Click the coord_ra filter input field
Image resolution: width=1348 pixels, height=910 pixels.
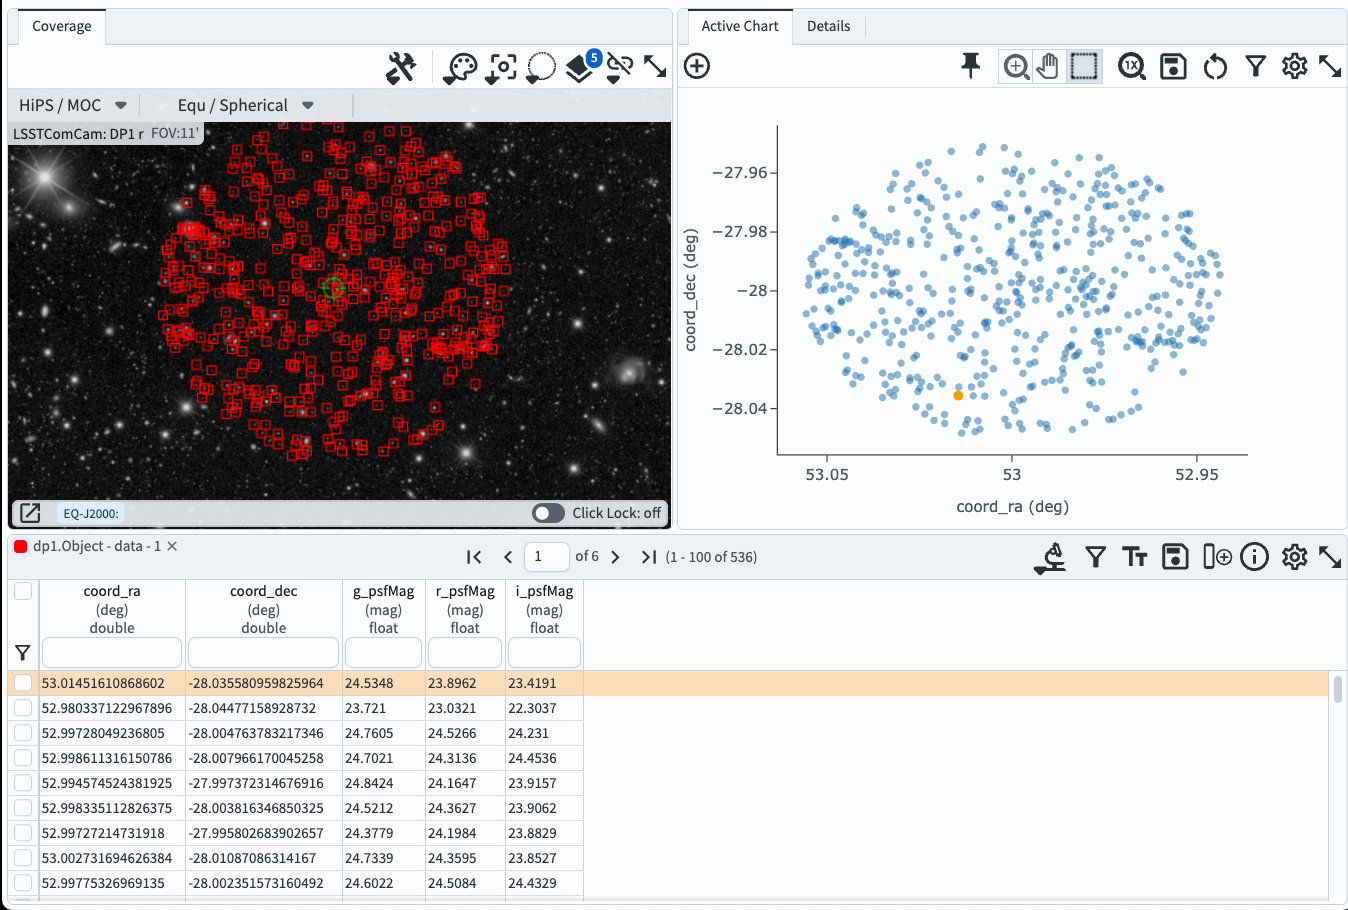coord(112,652)
